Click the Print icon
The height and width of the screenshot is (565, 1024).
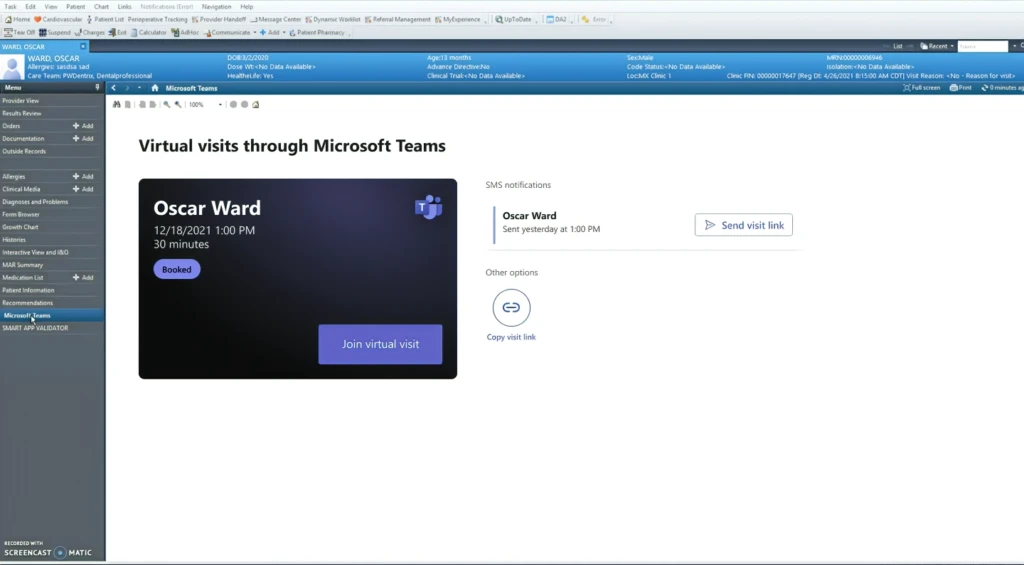click(960, 88)
